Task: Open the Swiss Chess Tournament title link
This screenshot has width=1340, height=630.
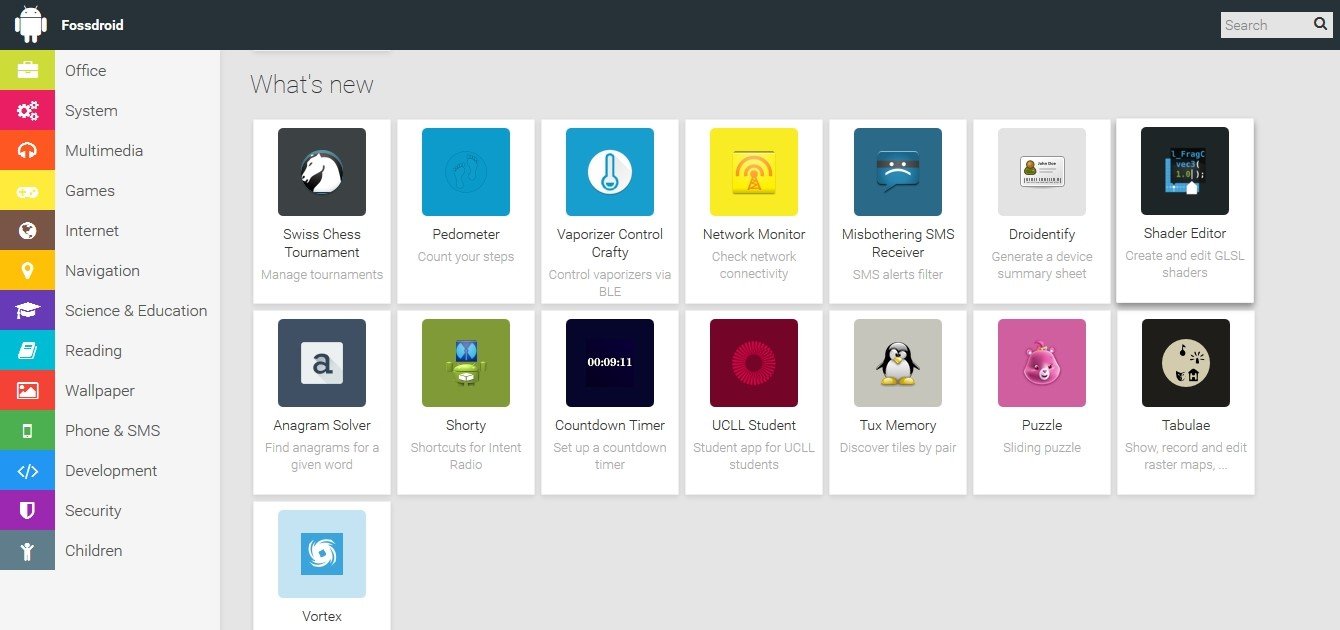Action: click(x=322, y=243)
